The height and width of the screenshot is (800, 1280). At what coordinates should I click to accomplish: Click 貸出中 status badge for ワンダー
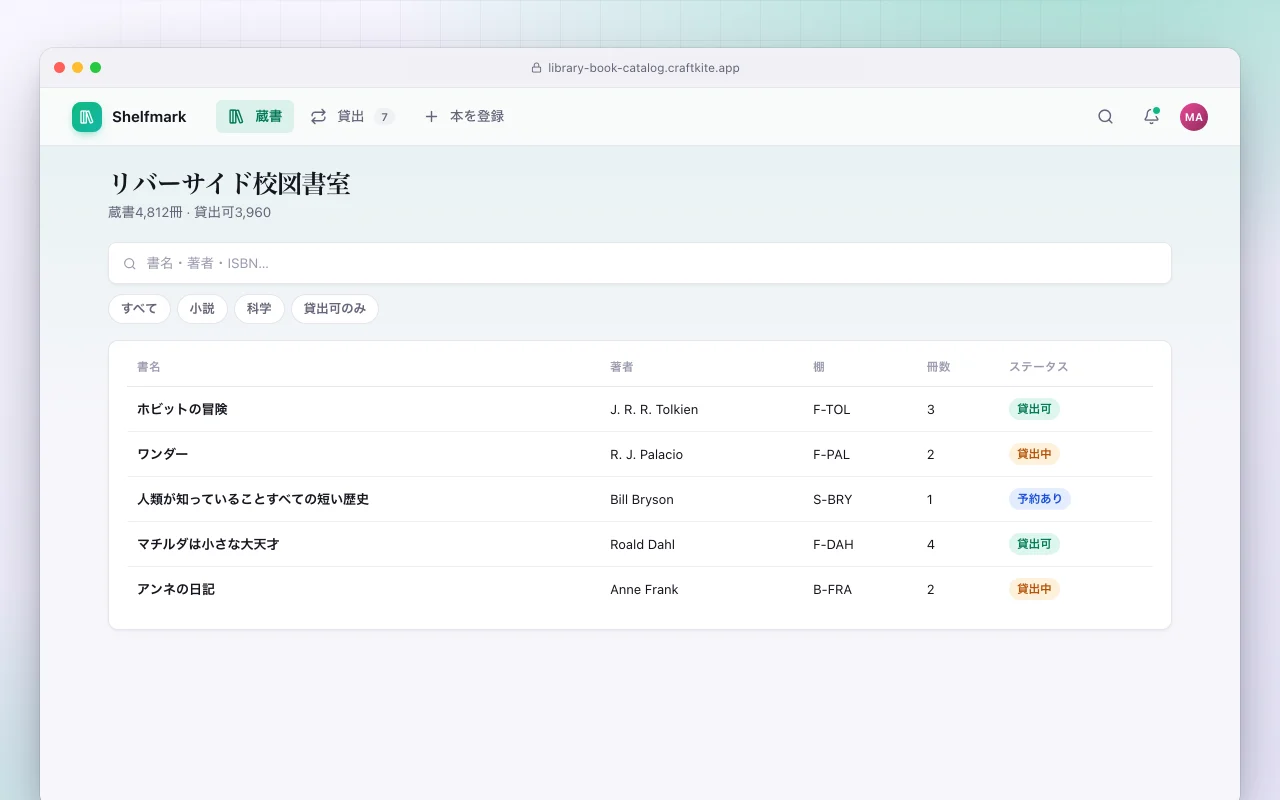click(x=1034, y=454)
